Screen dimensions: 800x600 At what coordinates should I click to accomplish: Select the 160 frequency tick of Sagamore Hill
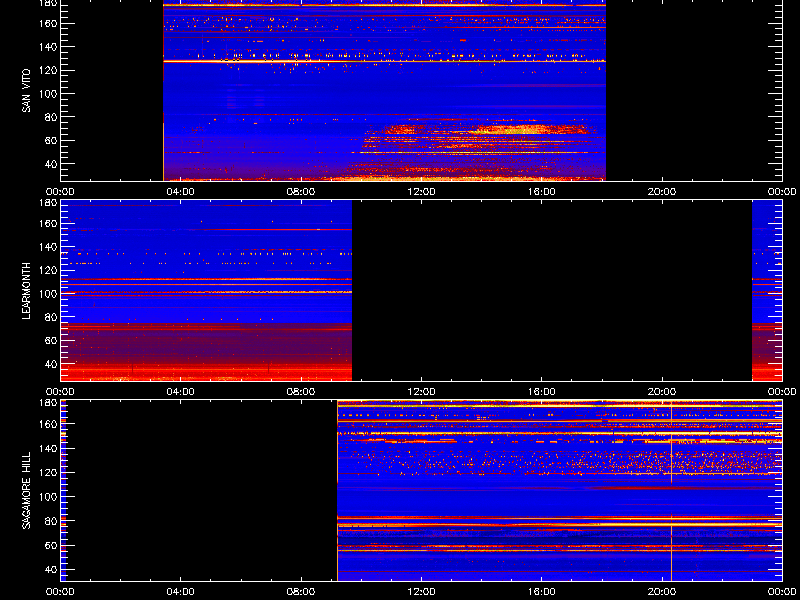(50, 424)
